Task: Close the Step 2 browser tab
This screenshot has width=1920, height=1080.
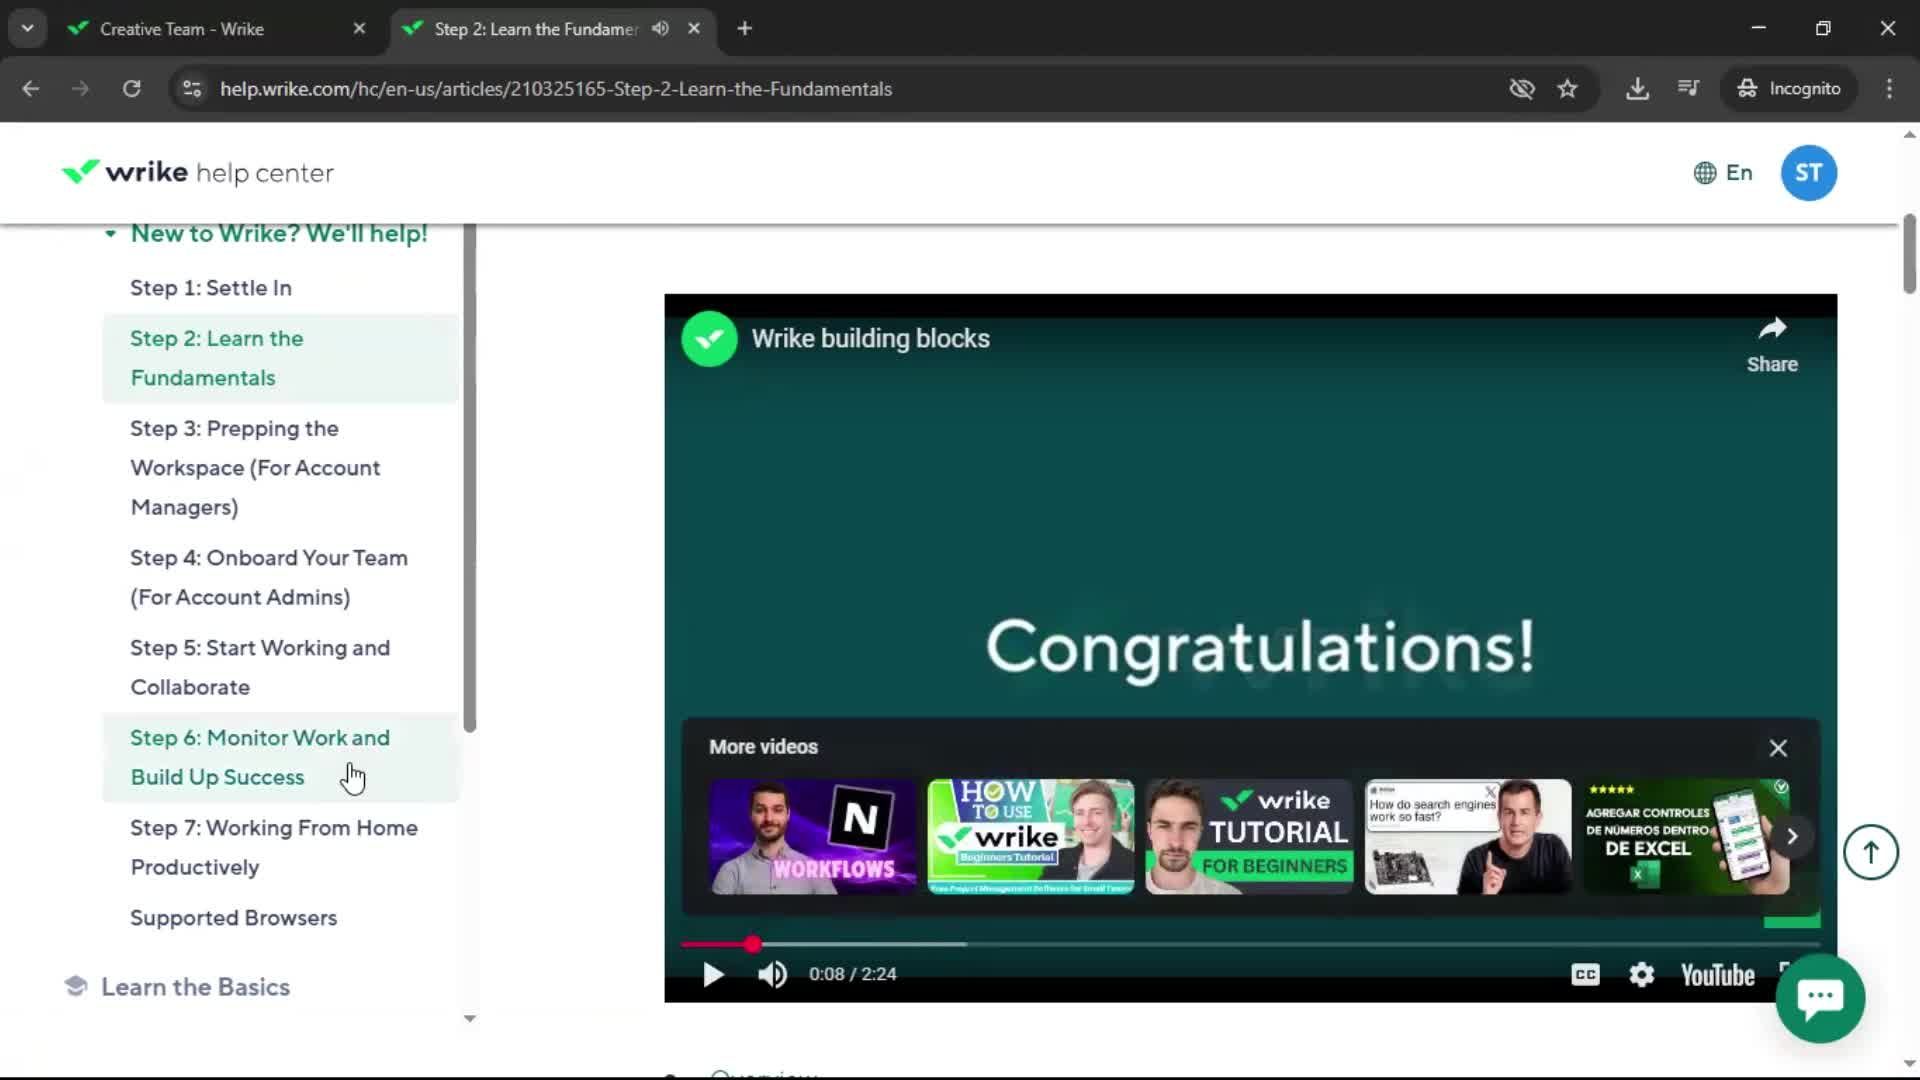Action: [694, 29]
